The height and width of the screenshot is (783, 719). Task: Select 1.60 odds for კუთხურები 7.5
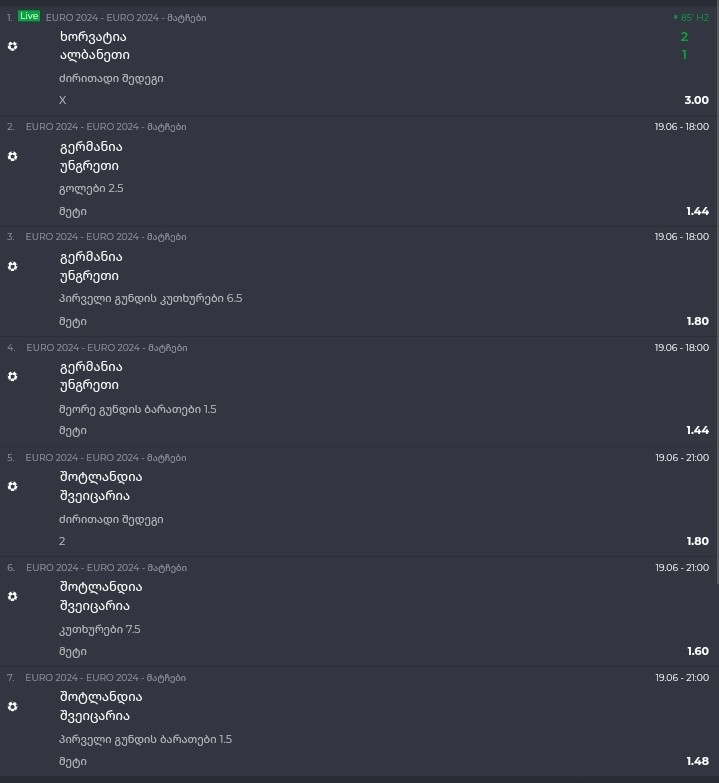[x=698, y=651]
